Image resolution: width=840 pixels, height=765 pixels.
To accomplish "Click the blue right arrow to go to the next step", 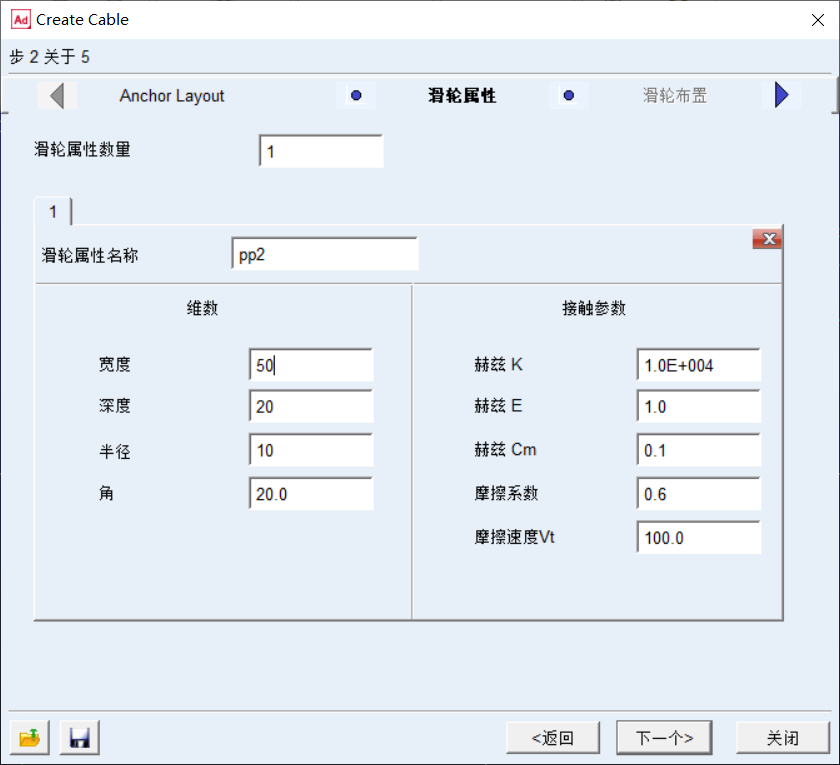I will coord(782,95).
